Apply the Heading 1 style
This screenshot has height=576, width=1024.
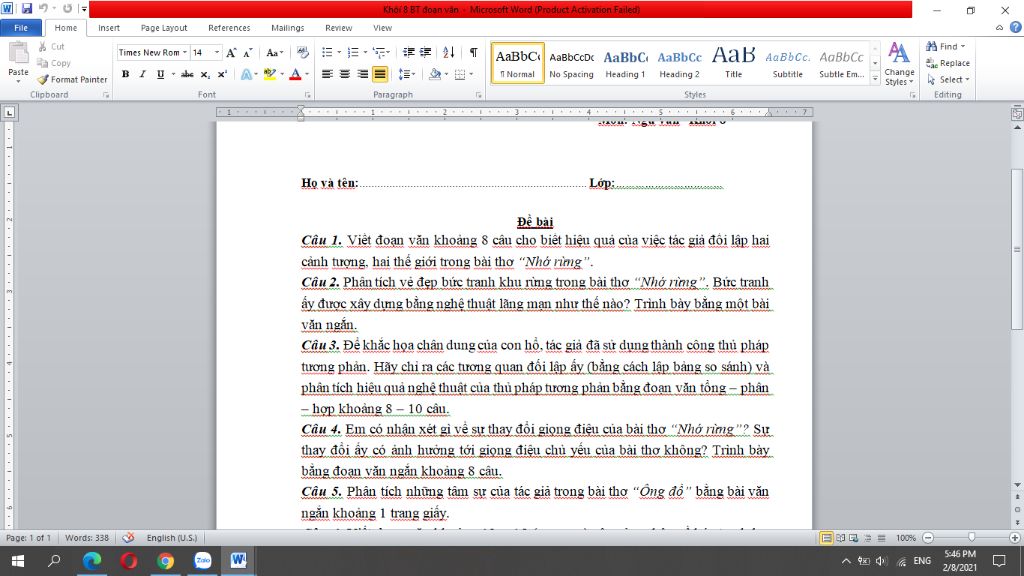625,63
